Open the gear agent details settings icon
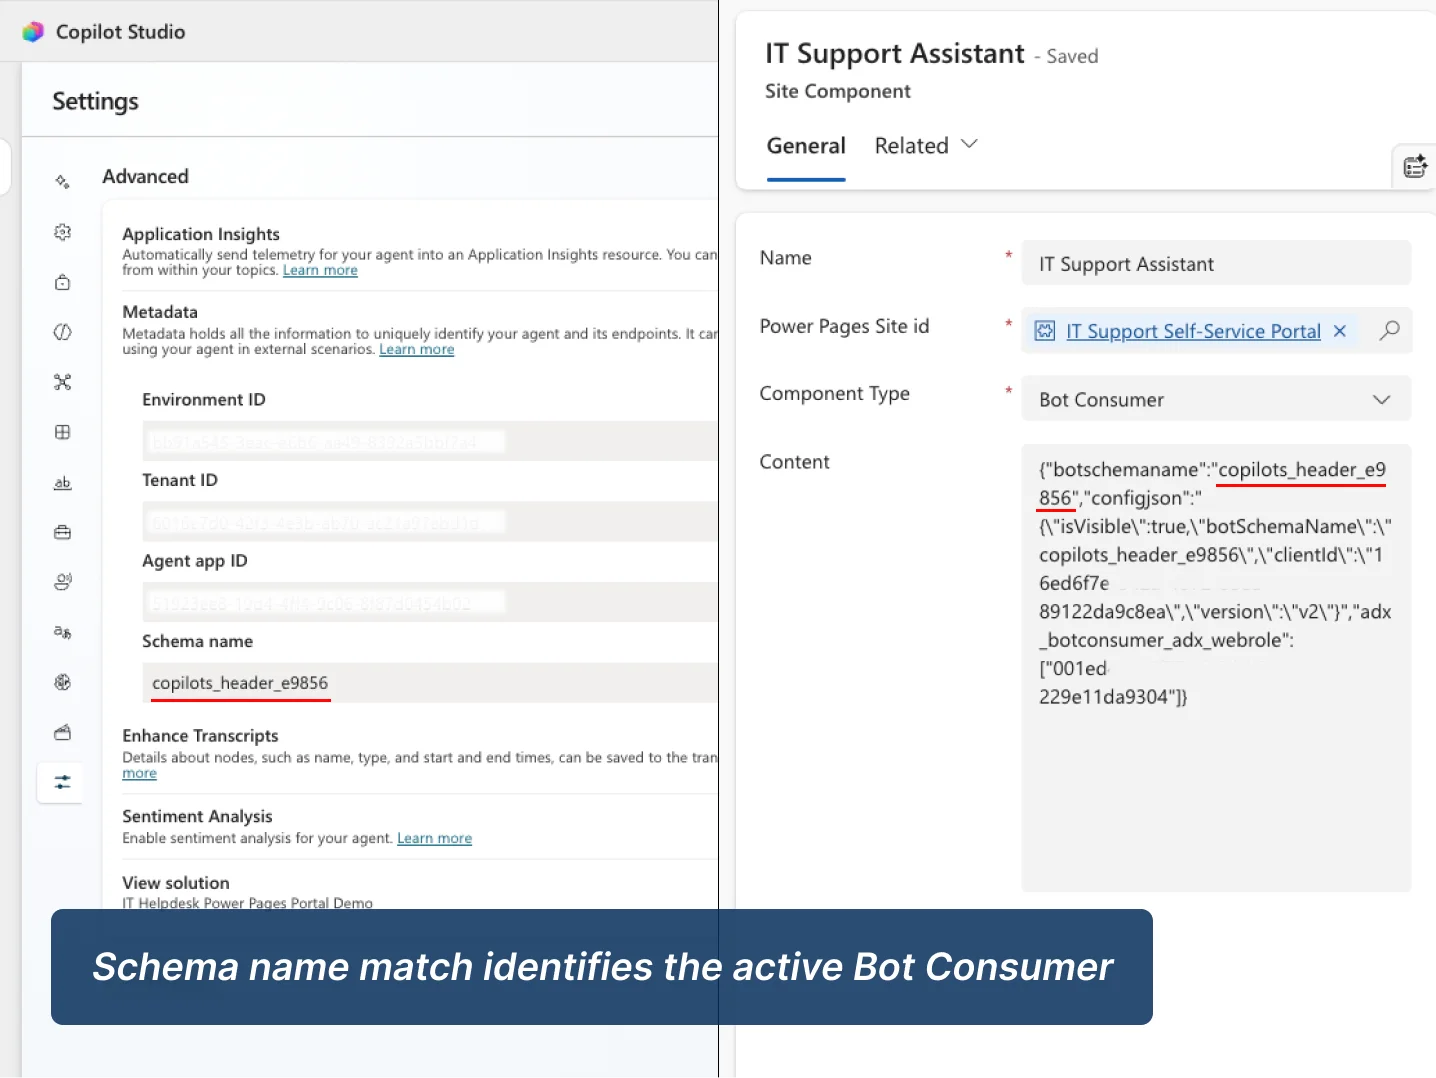 pos(62,232)
